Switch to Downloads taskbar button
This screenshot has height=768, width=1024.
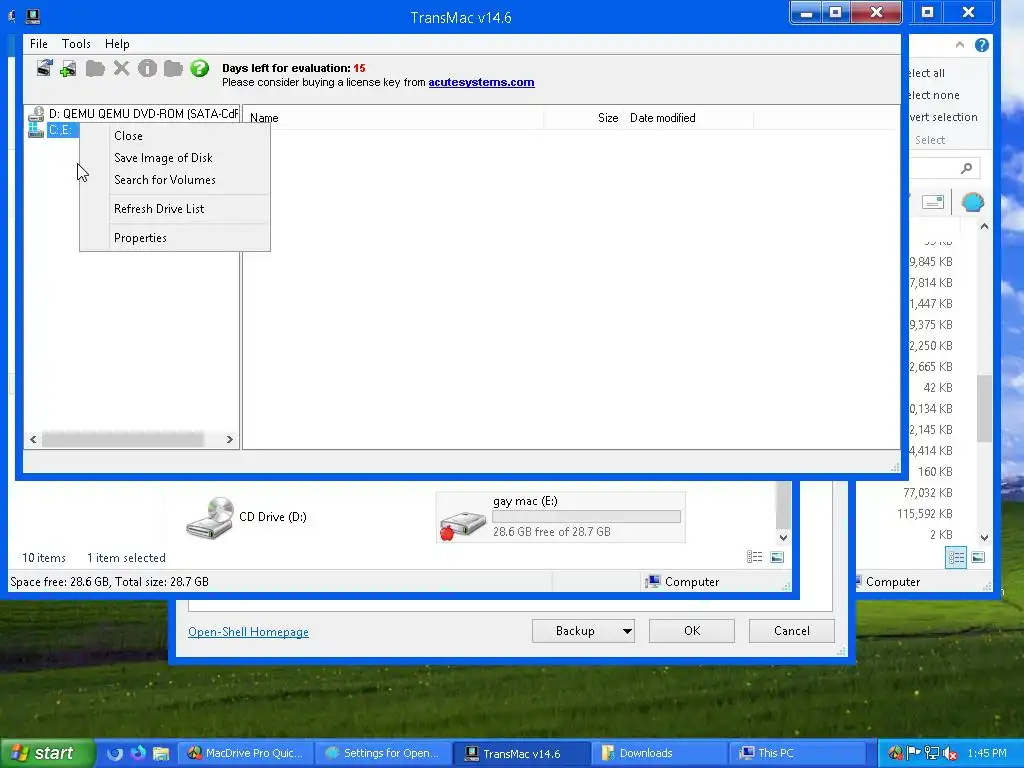[x=660, y=754]
